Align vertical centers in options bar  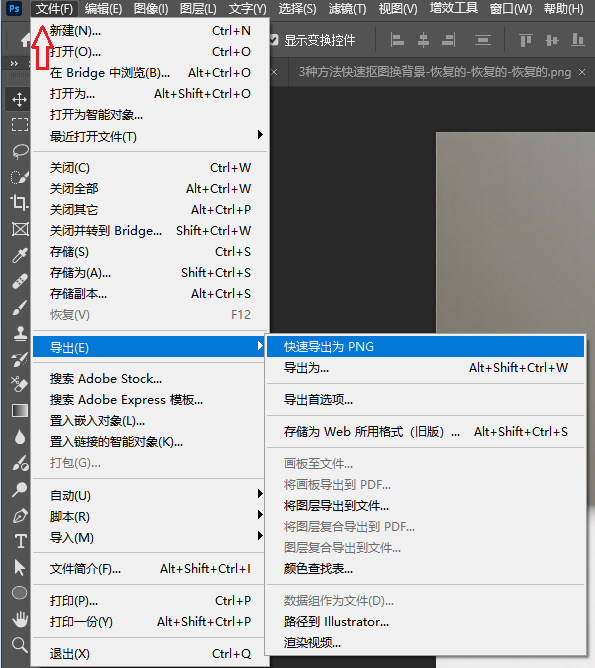point(552,40)
